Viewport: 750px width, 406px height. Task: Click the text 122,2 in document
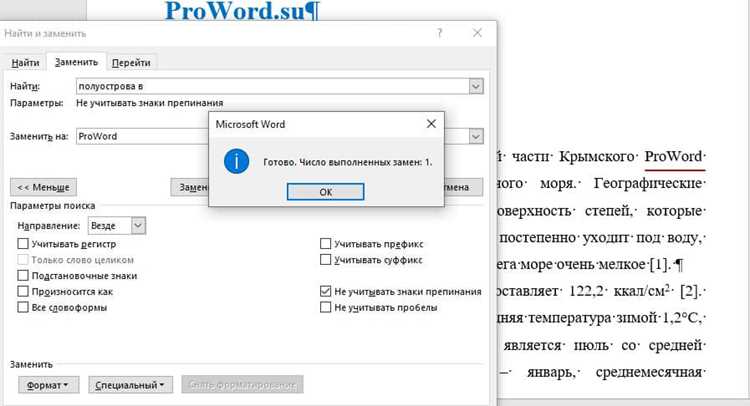pos(586,291)
